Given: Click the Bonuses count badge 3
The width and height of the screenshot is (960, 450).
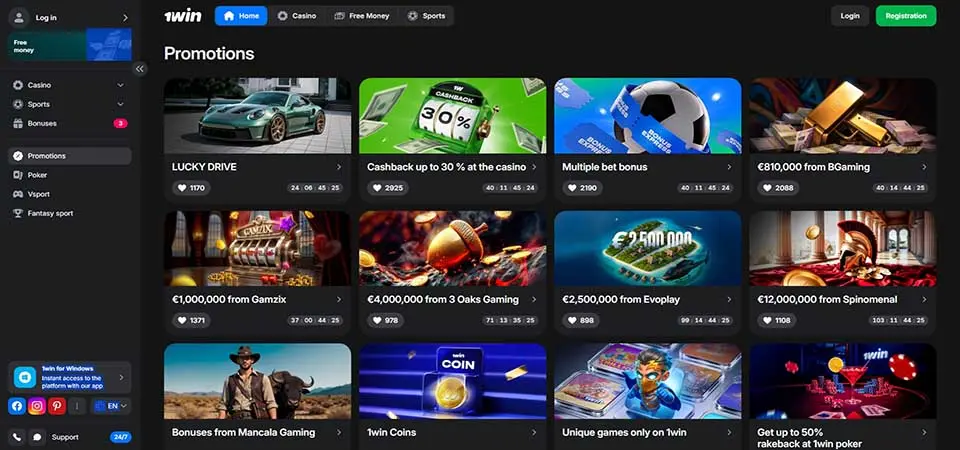Looking at the screenshot, I should [121, 123].
